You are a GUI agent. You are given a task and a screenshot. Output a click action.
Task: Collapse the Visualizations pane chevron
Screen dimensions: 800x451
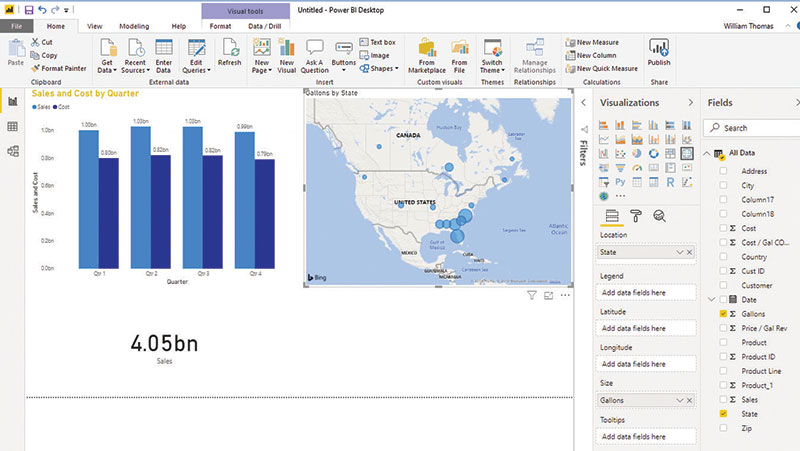coord(689,103)
